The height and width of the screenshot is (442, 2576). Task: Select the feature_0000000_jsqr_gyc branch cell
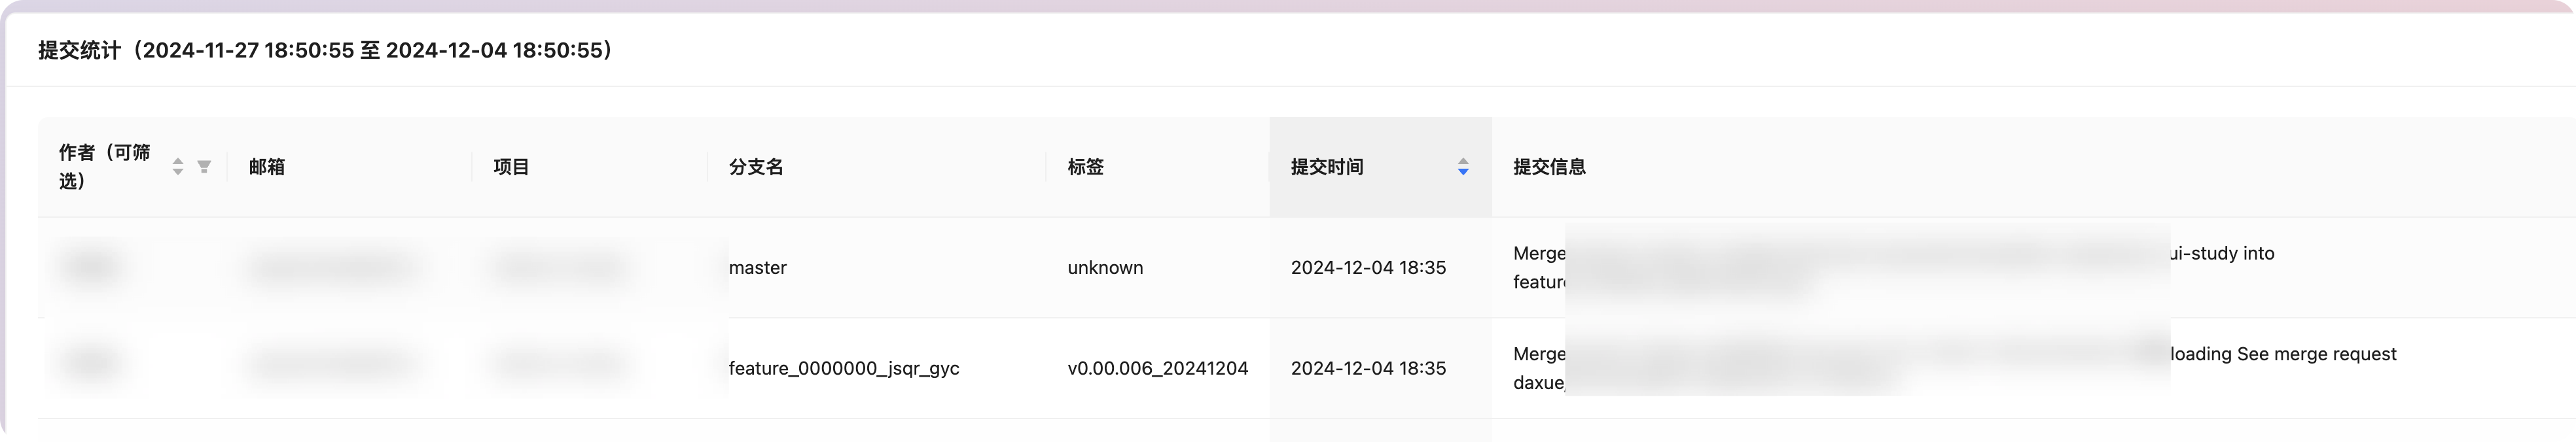(x=844, y=368)
